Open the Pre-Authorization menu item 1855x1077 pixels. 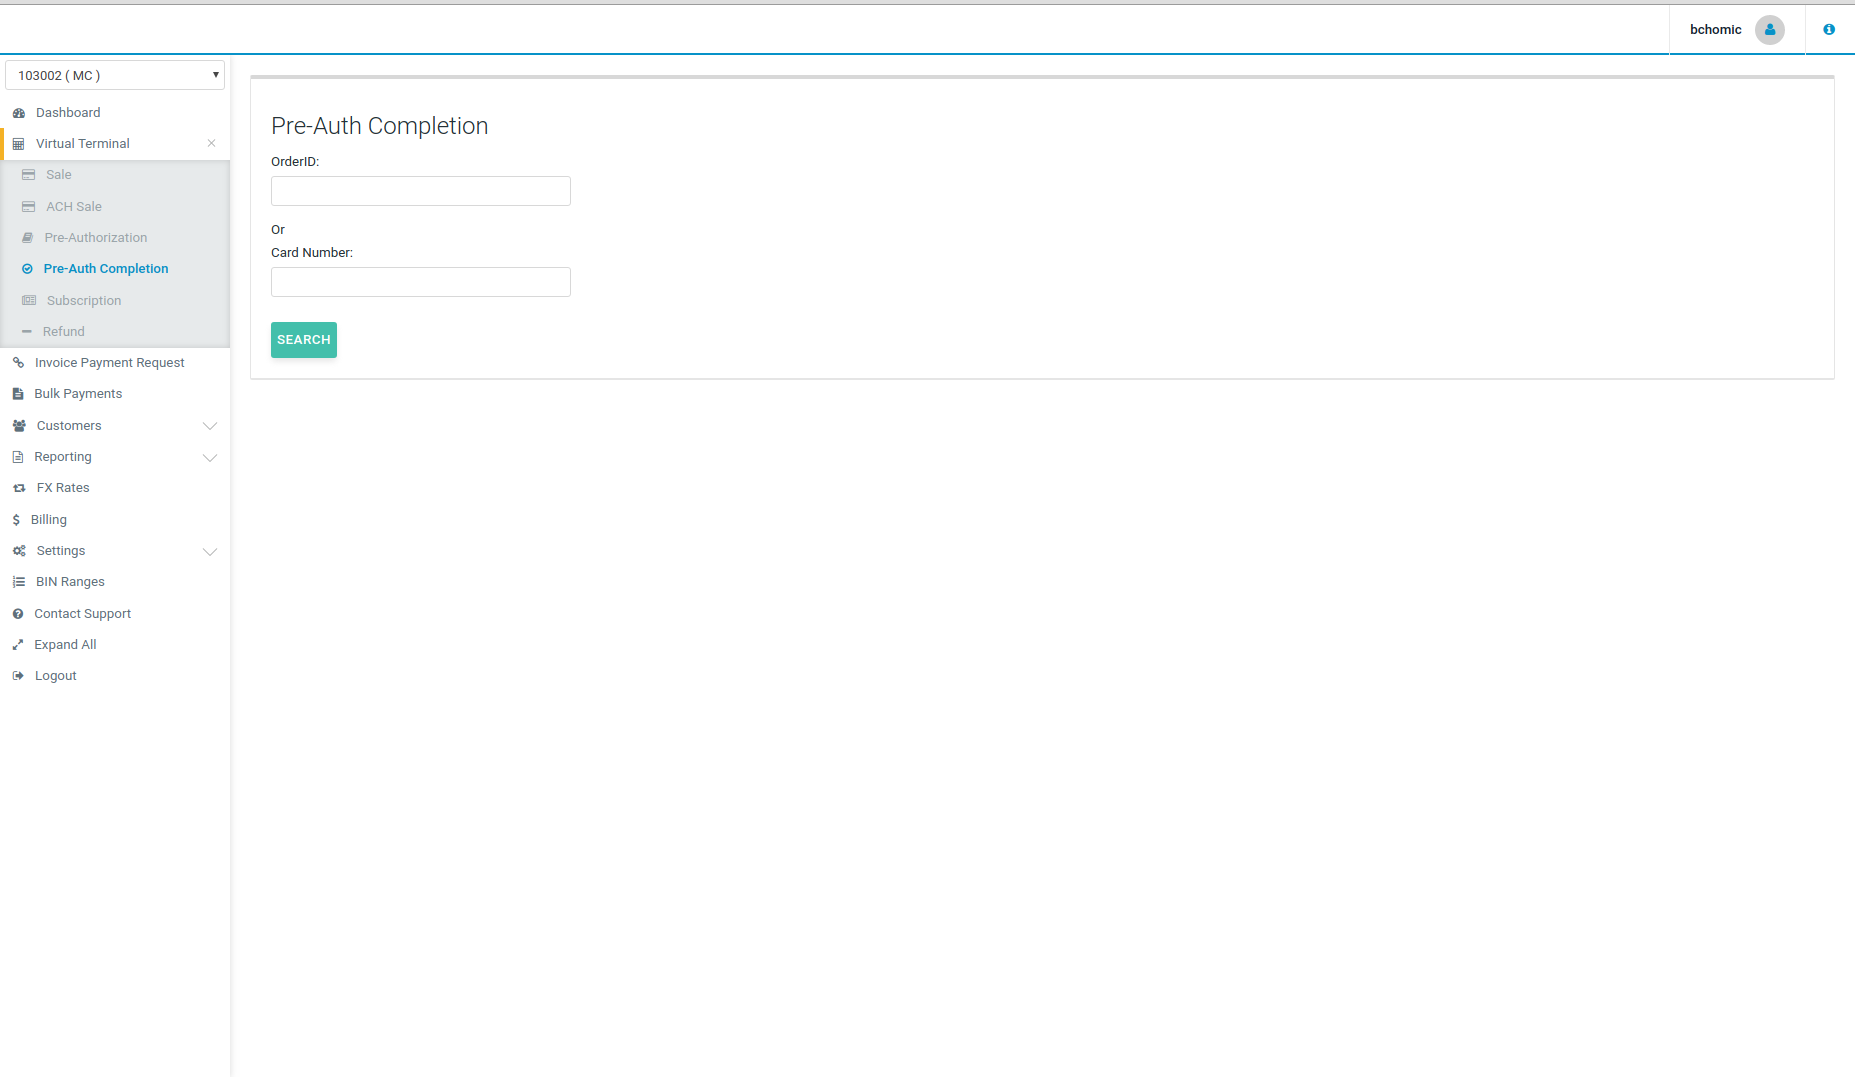[x=95, y=238]
